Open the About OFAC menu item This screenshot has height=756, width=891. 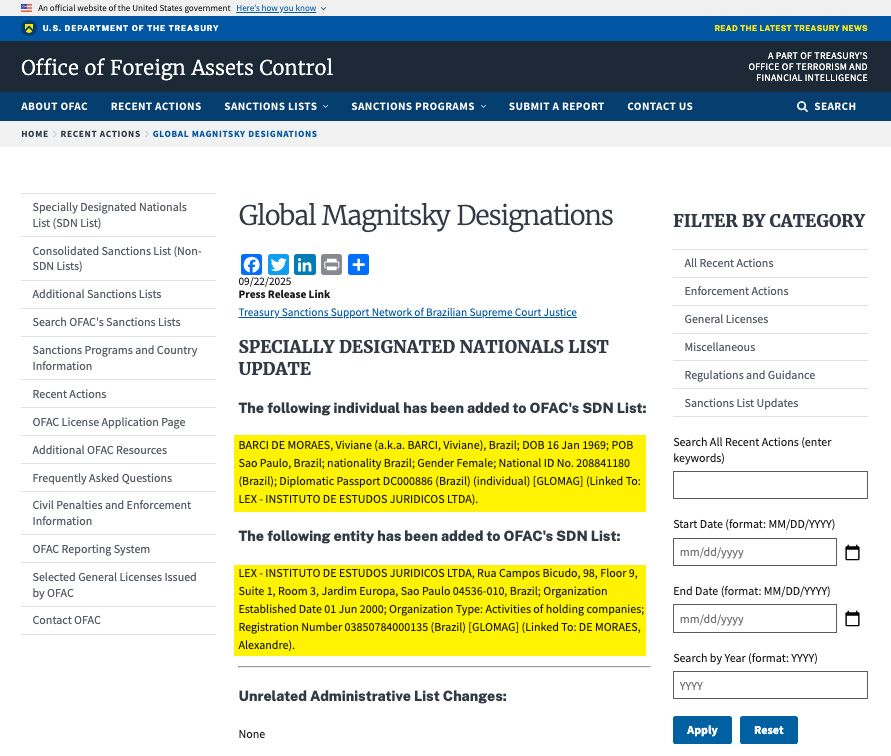point(54,106)
